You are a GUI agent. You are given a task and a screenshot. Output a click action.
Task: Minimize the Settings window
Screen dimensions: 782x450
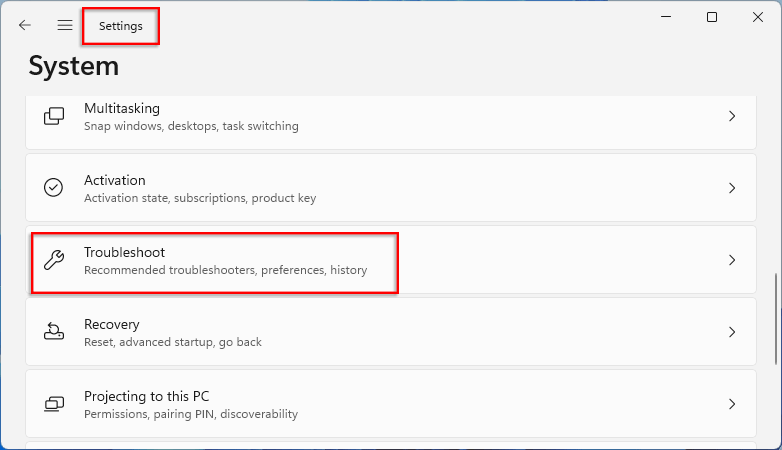[x=664, y=17]
